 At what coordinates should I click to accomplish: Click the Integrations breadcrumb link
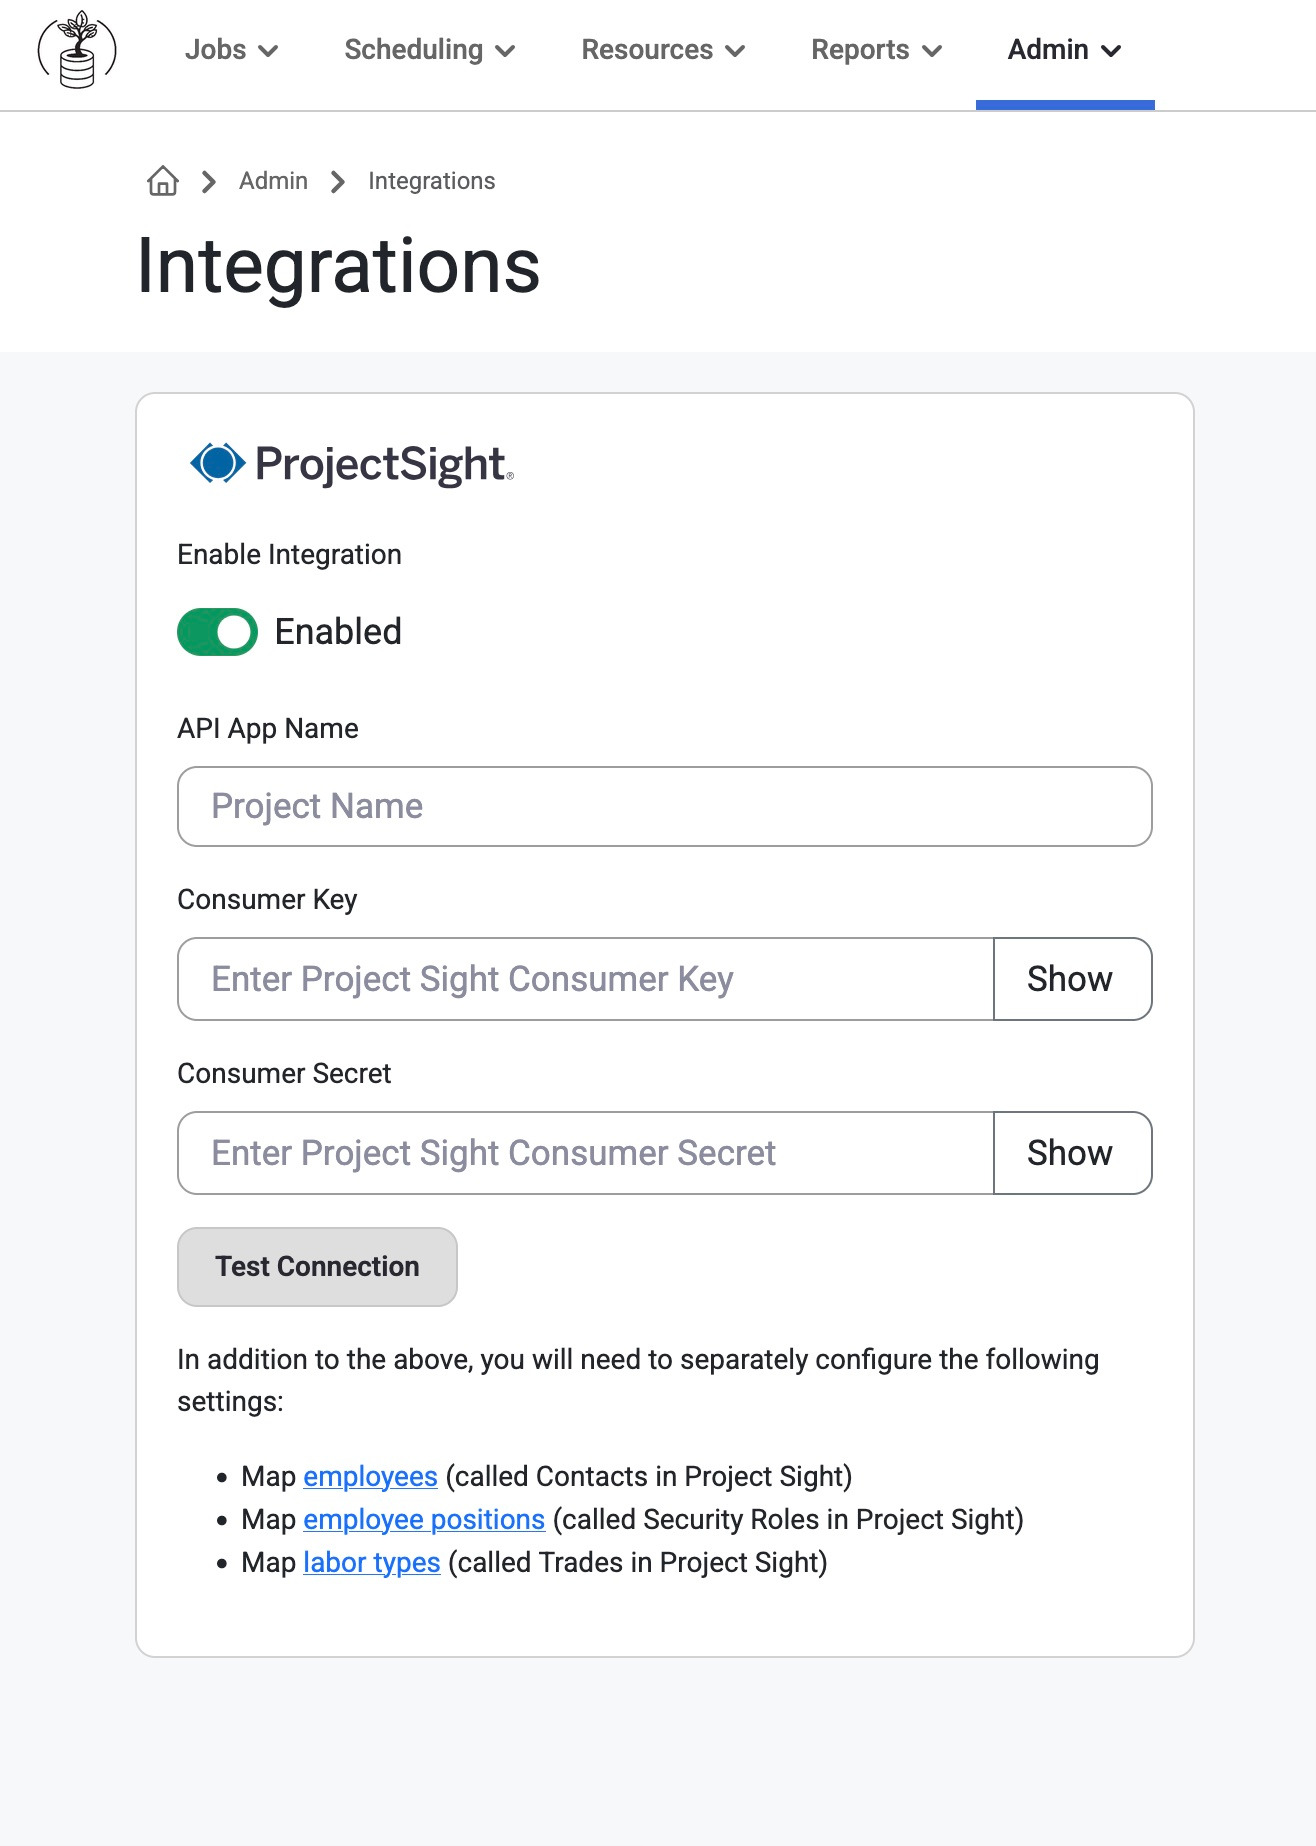pos(431,181)
